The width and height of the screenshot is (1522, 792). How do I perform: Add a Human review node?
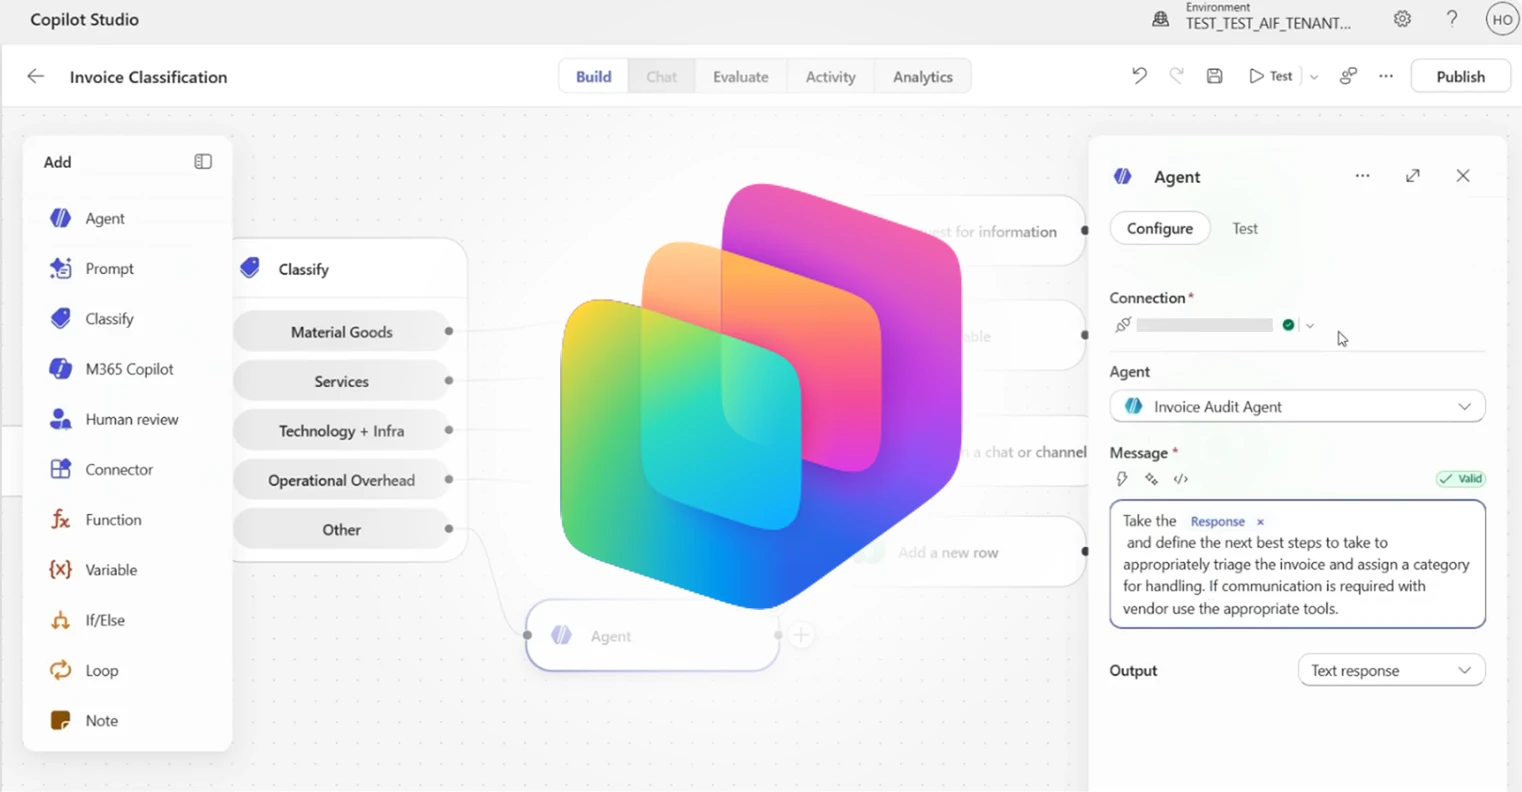click(x=114, y=419)
